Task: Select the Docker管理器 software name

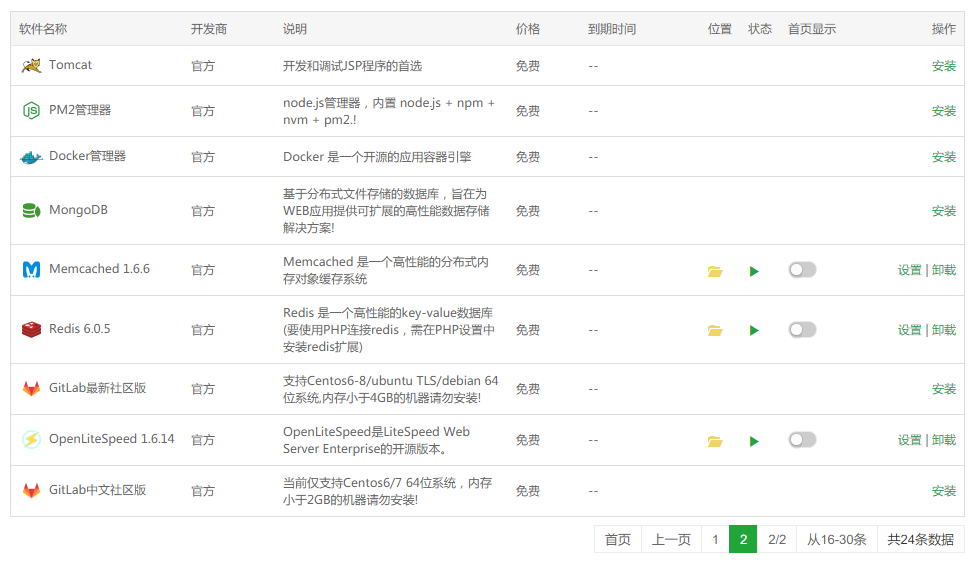Action: pyautogui.click(x=88, y=156)
